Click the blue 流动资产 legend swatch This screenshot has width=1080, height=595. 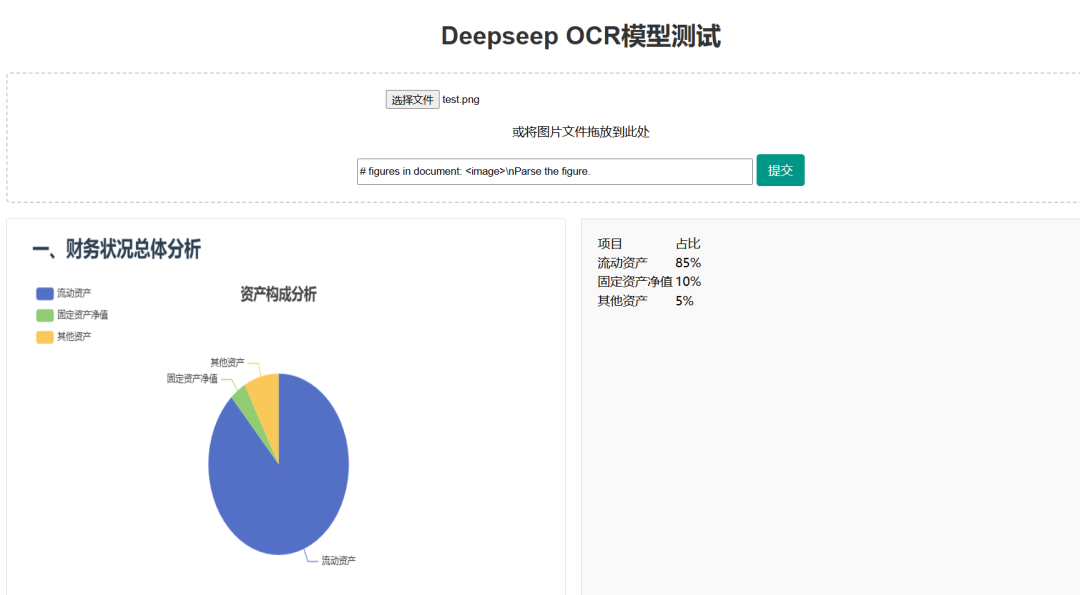[x=45, y=293]
